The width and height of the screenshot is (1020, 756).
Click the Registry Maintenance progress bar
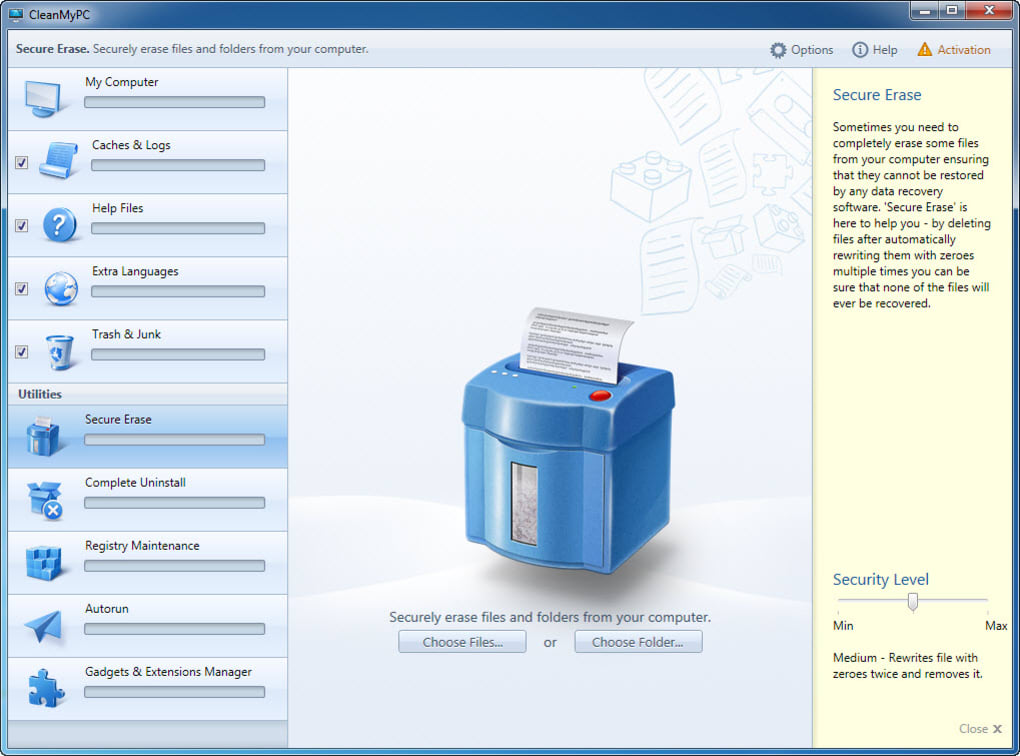[174, 566]
